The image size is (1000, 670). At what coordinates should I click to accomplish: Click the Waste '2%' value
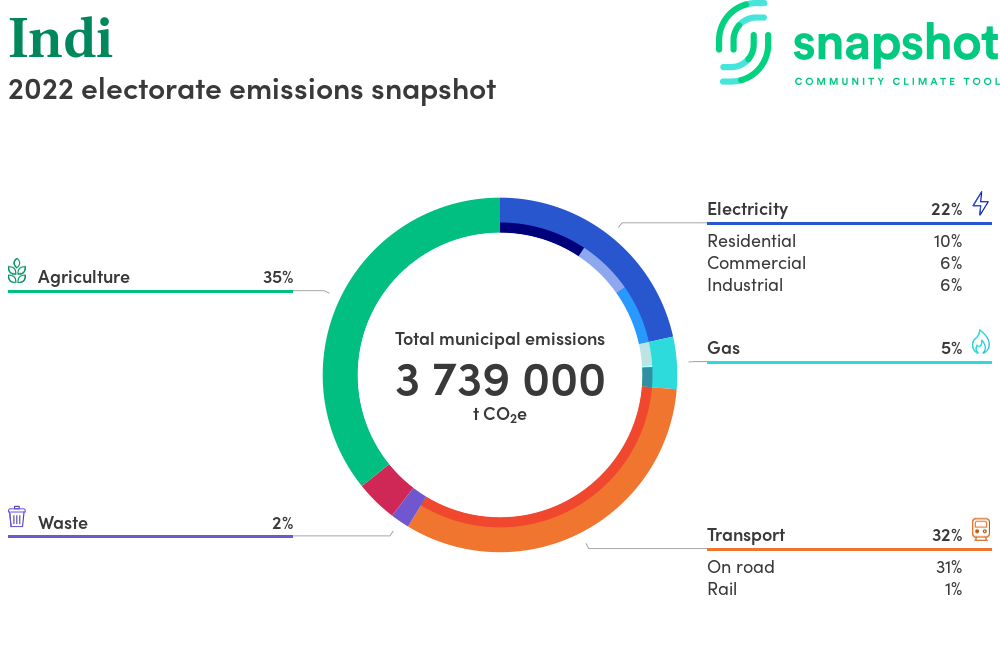tap(283, 523)
